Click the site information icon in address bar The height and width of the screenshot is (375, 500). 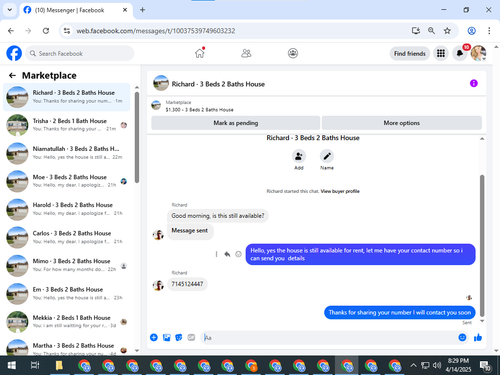(x=67, y=31)
